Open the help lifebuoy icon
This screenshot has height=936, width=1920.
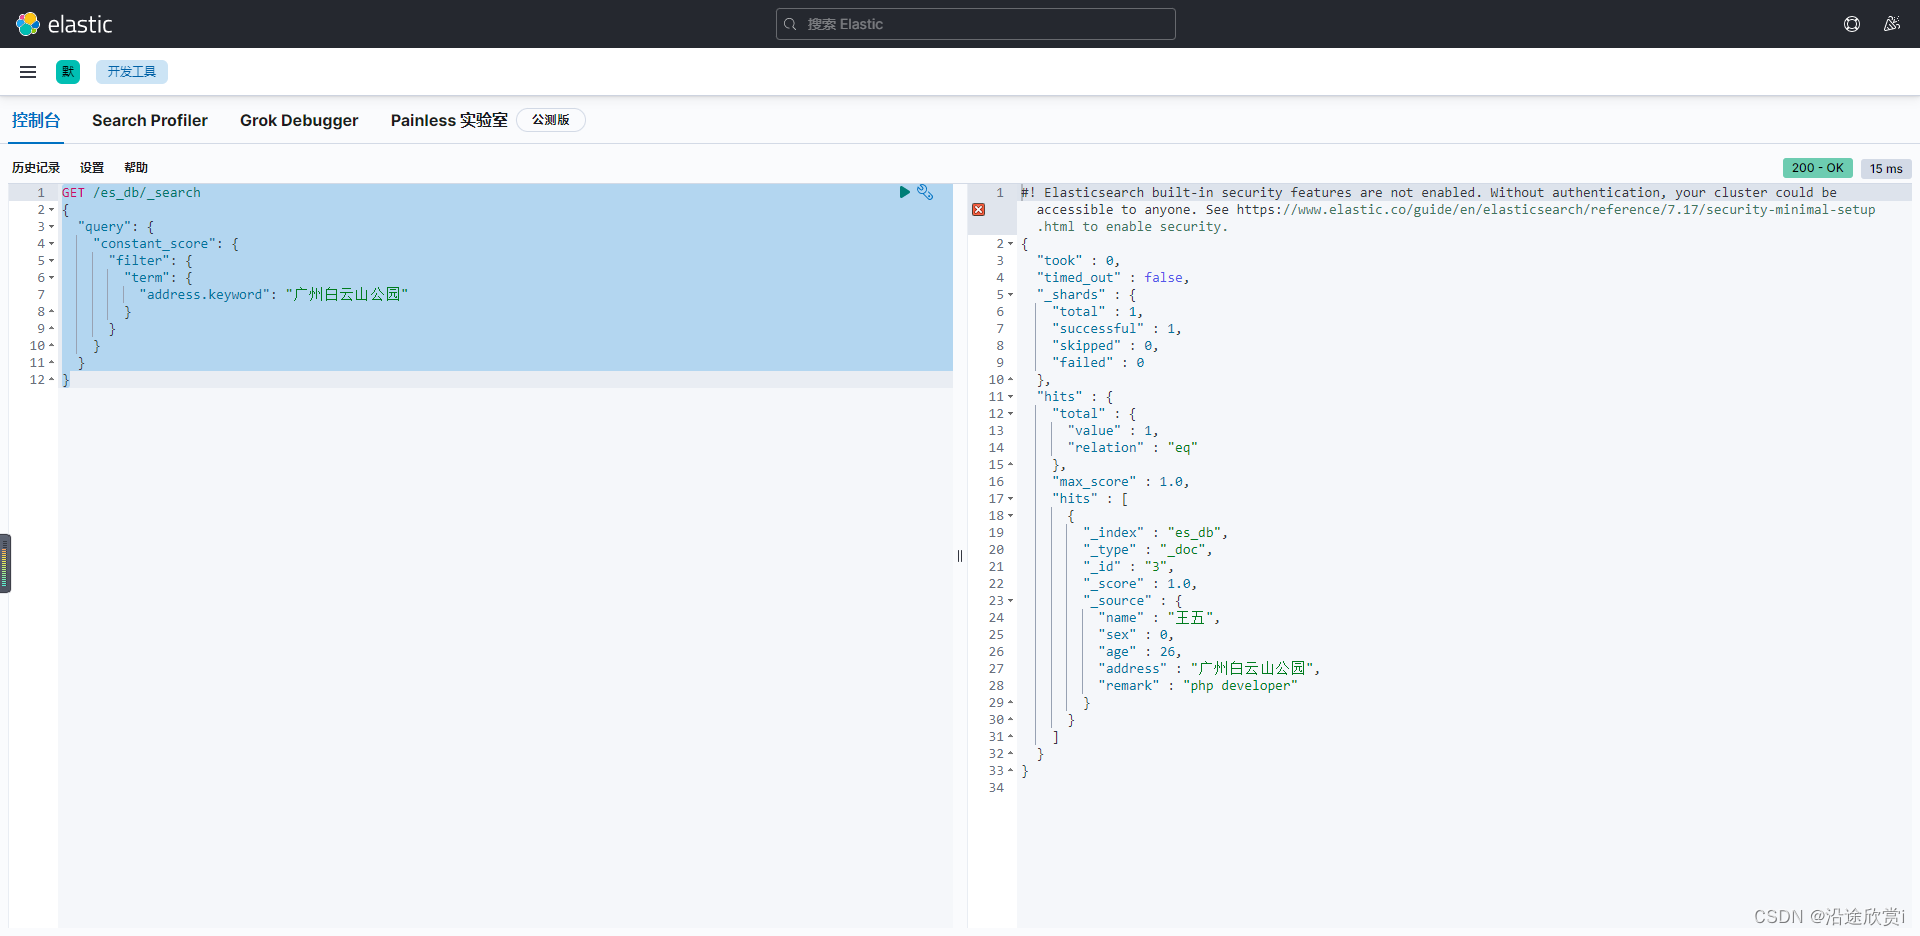tap(1852, 24)
